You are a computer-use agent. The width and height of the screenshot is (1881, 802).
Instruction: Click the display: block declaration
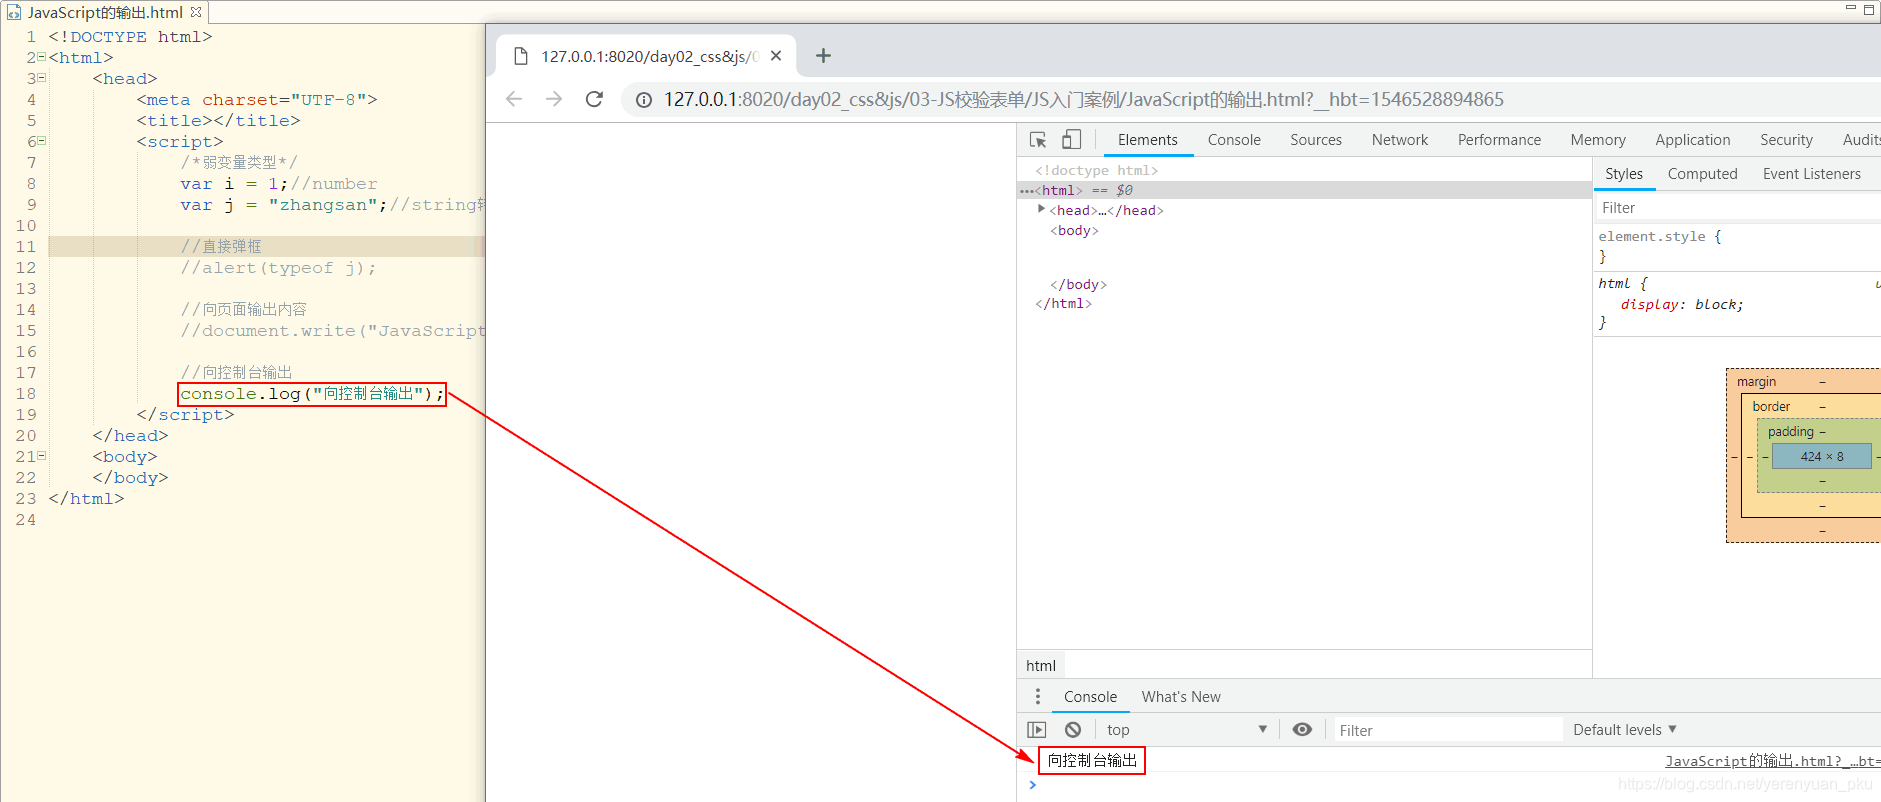point(1682,304)
